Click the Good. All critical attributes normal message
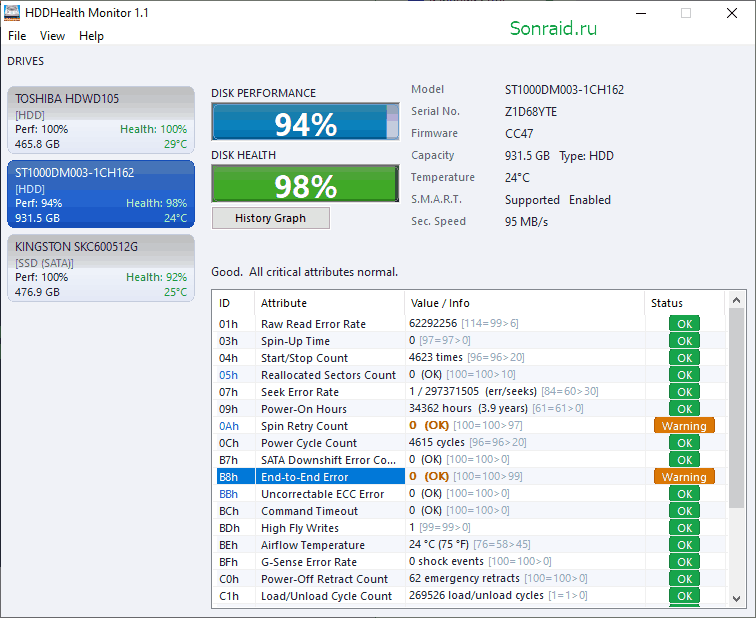756x618 pixels. 304,272
